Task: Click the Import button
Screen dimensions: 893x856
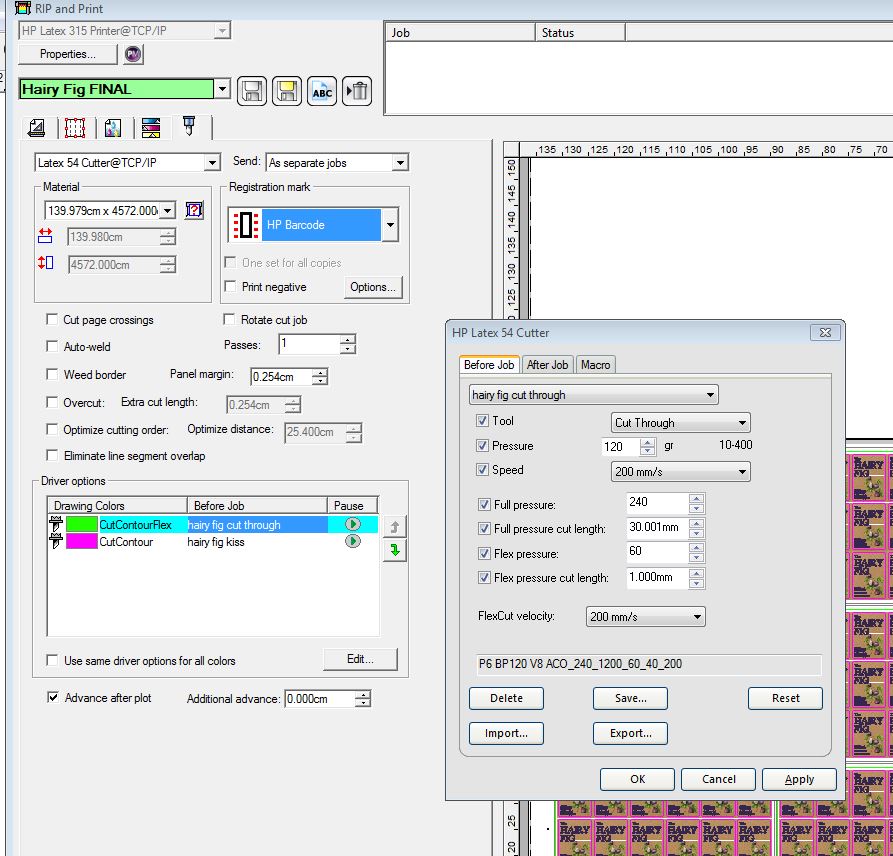Action: [506, 734]
